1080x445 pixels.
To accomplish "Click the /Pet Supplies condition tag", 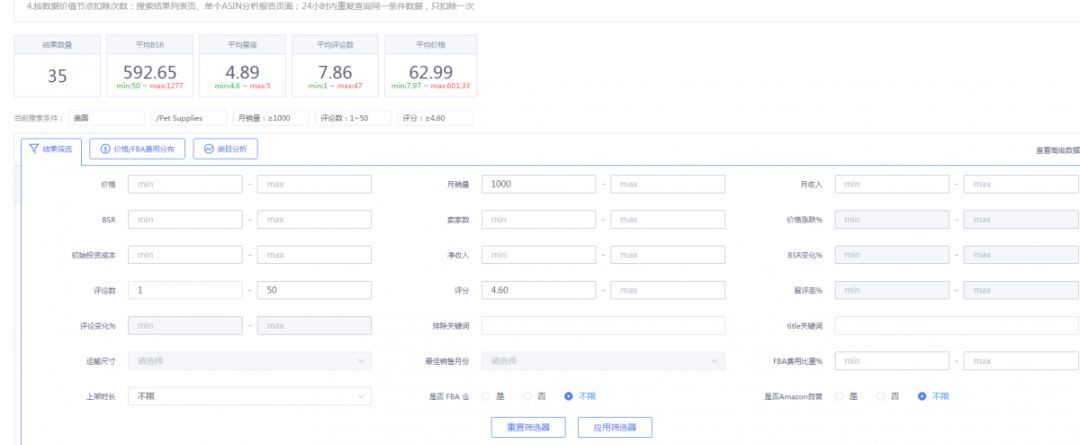I will [x=188, y=118].
